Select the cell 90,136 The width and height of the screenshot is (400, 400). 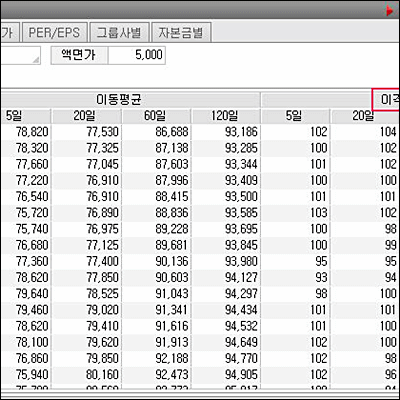click(x=156, y=261)
